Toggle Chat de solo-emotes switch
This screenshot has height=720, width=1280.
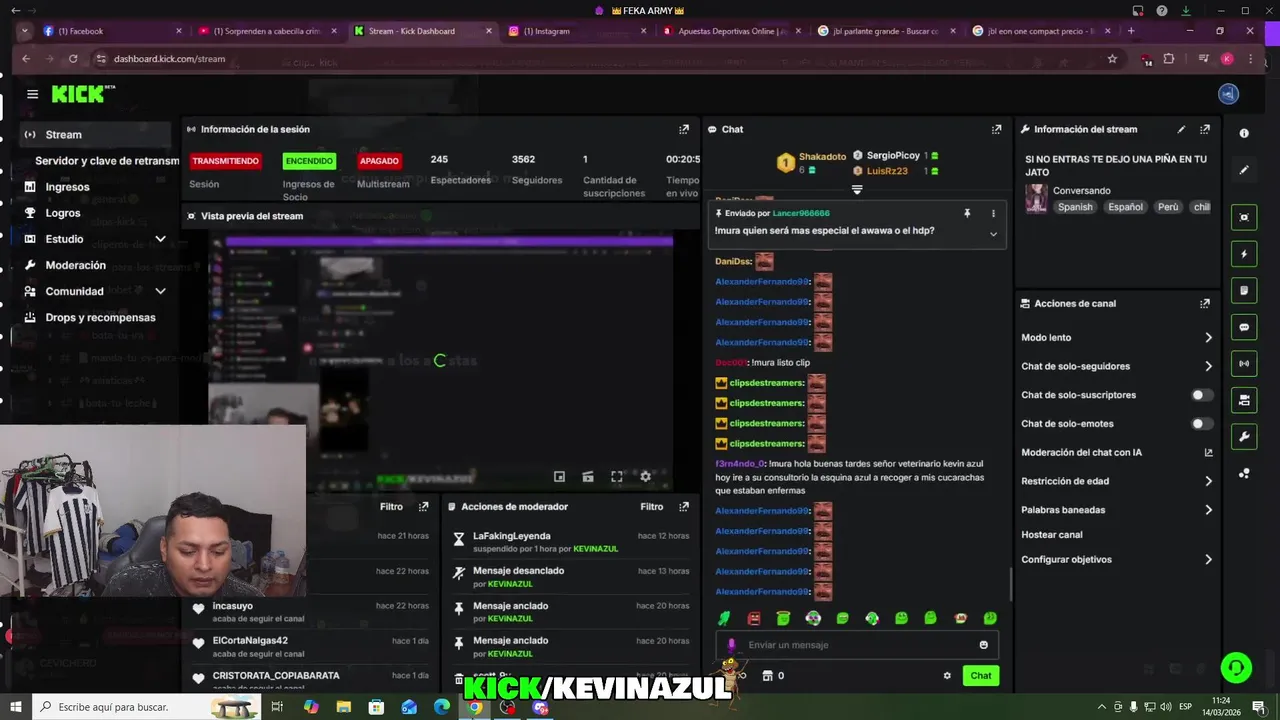pyautogui.click(x=1202, y=424)
